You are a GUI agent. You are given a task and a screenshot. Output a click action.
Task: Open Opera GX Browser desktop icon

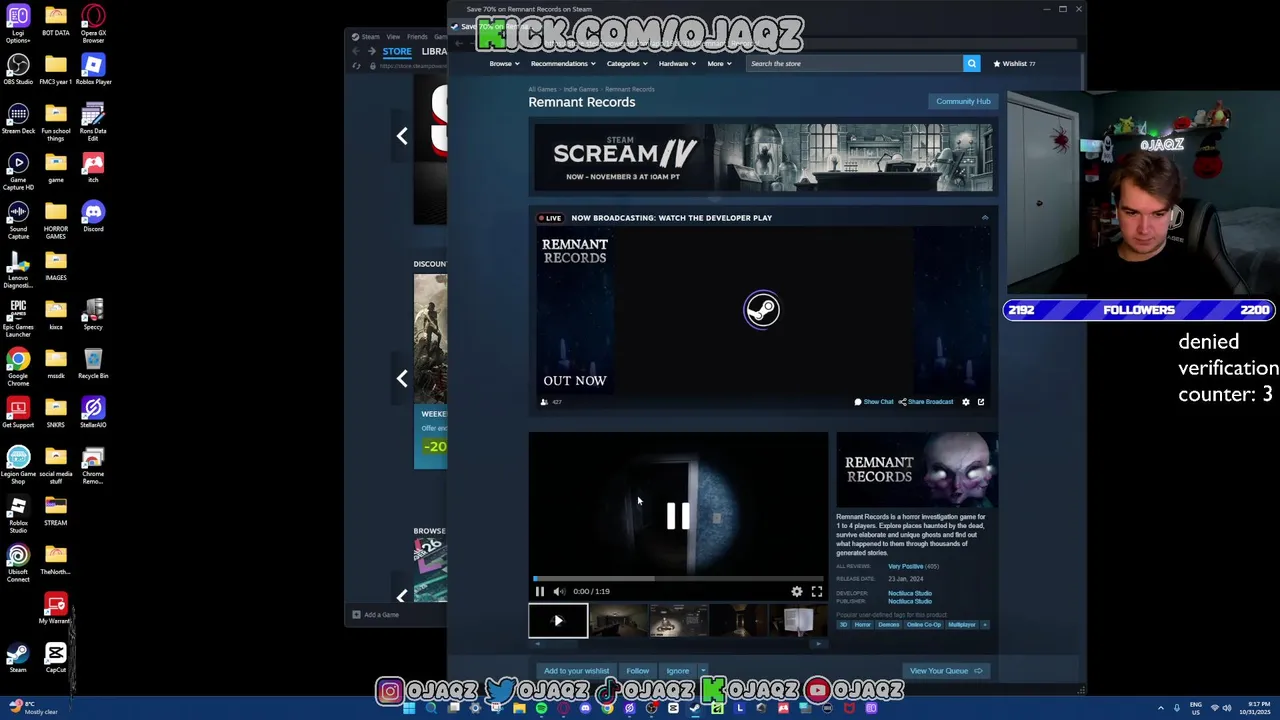click(93, 23)
